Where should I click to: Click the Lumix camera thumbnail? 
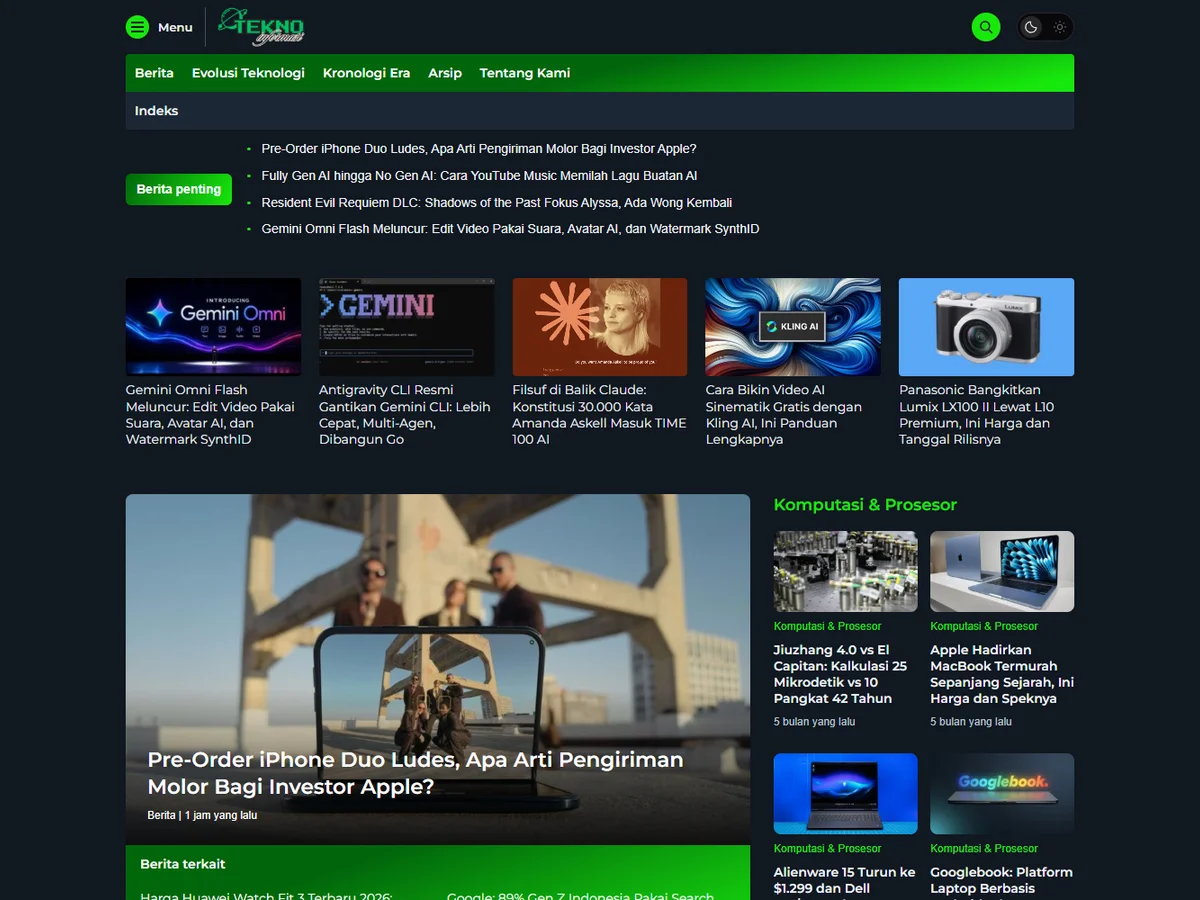click(986, 327)
